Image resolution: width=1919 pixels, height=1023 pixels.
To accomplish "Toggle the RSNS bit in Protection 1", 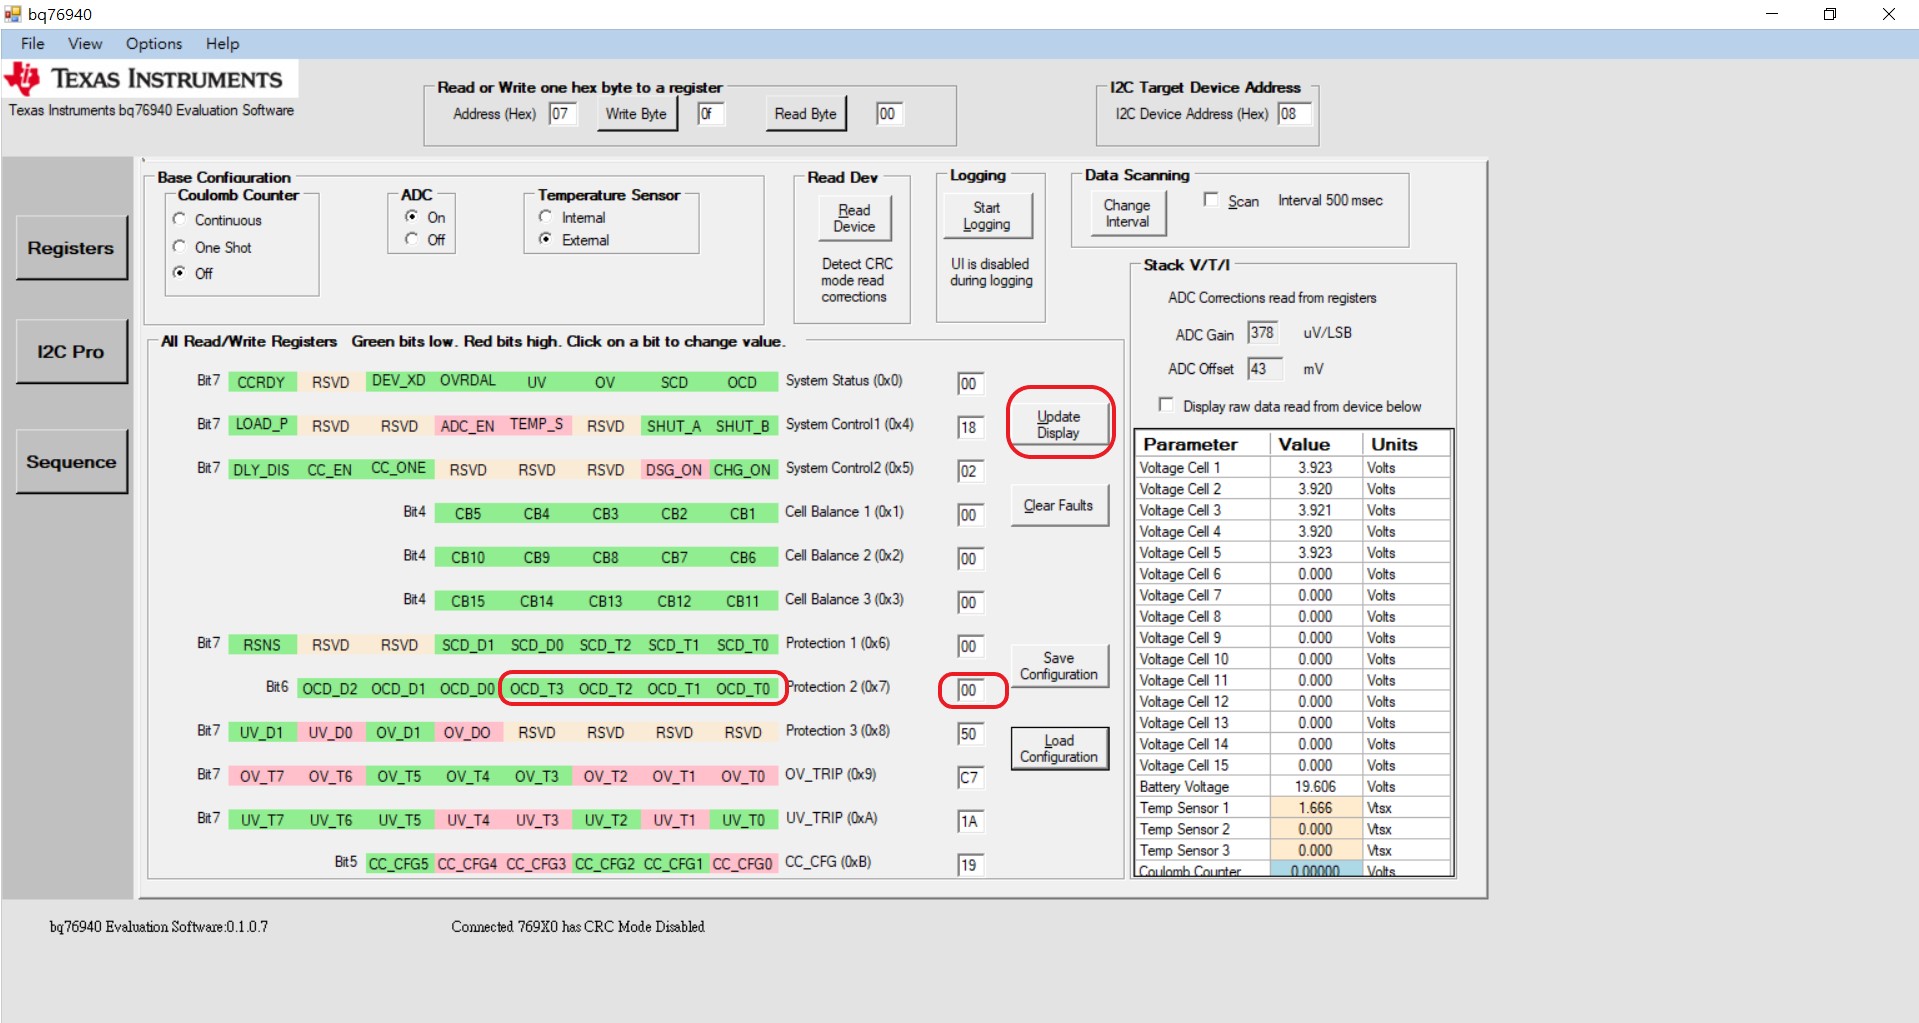I will [261, 646].
